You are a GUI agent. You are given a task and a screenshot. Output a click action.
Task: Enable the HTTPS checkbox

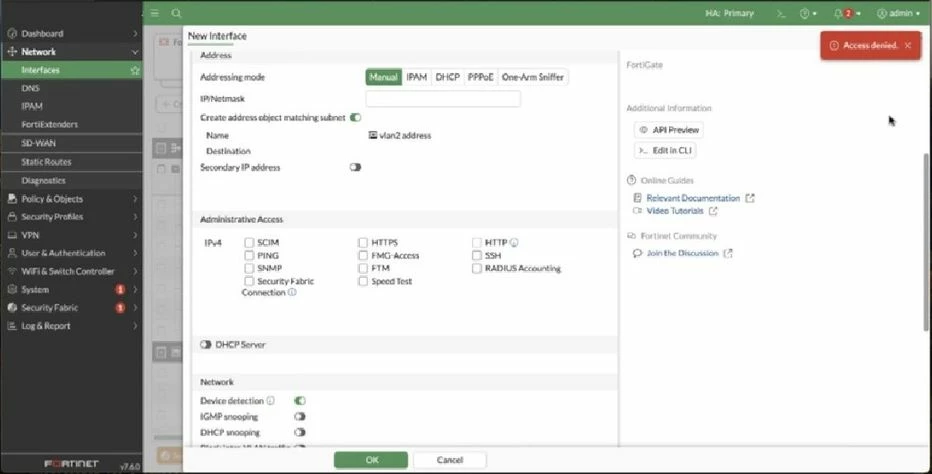pyautogui.click(x=363, y=243)
